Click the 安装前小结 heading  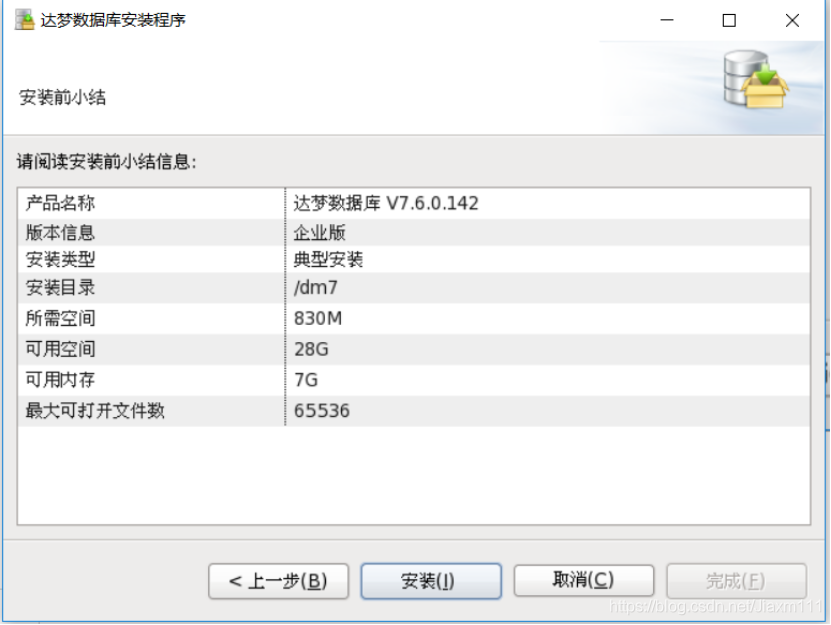63,98
